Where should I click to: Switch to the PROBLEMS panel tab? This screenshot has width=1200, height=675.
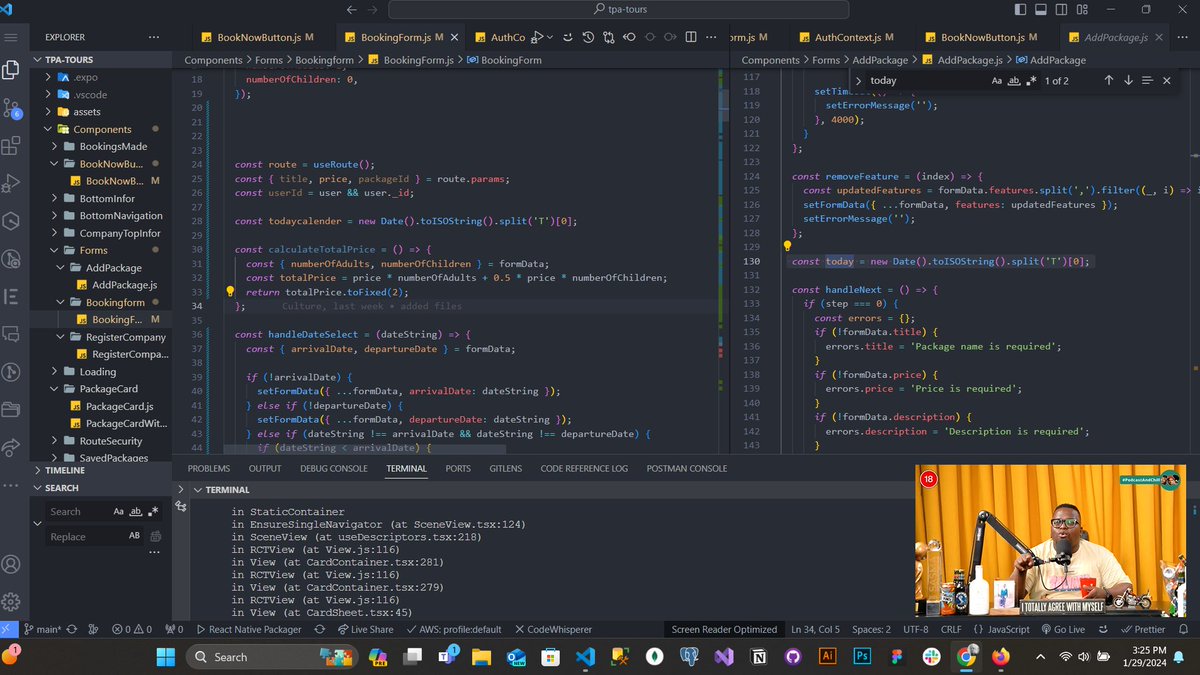tap(208, 468)
